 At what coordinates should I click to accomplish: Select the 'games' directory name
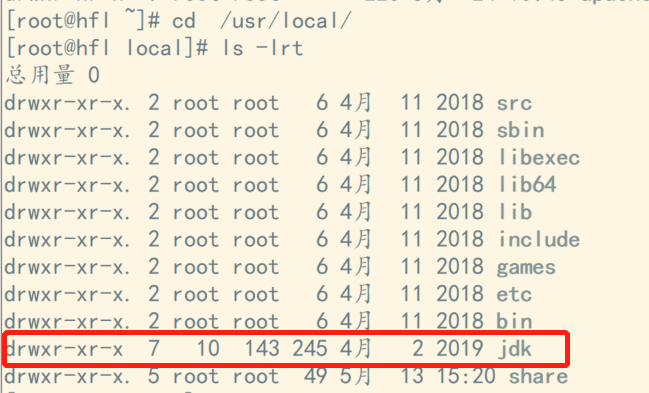coord(526,268)
